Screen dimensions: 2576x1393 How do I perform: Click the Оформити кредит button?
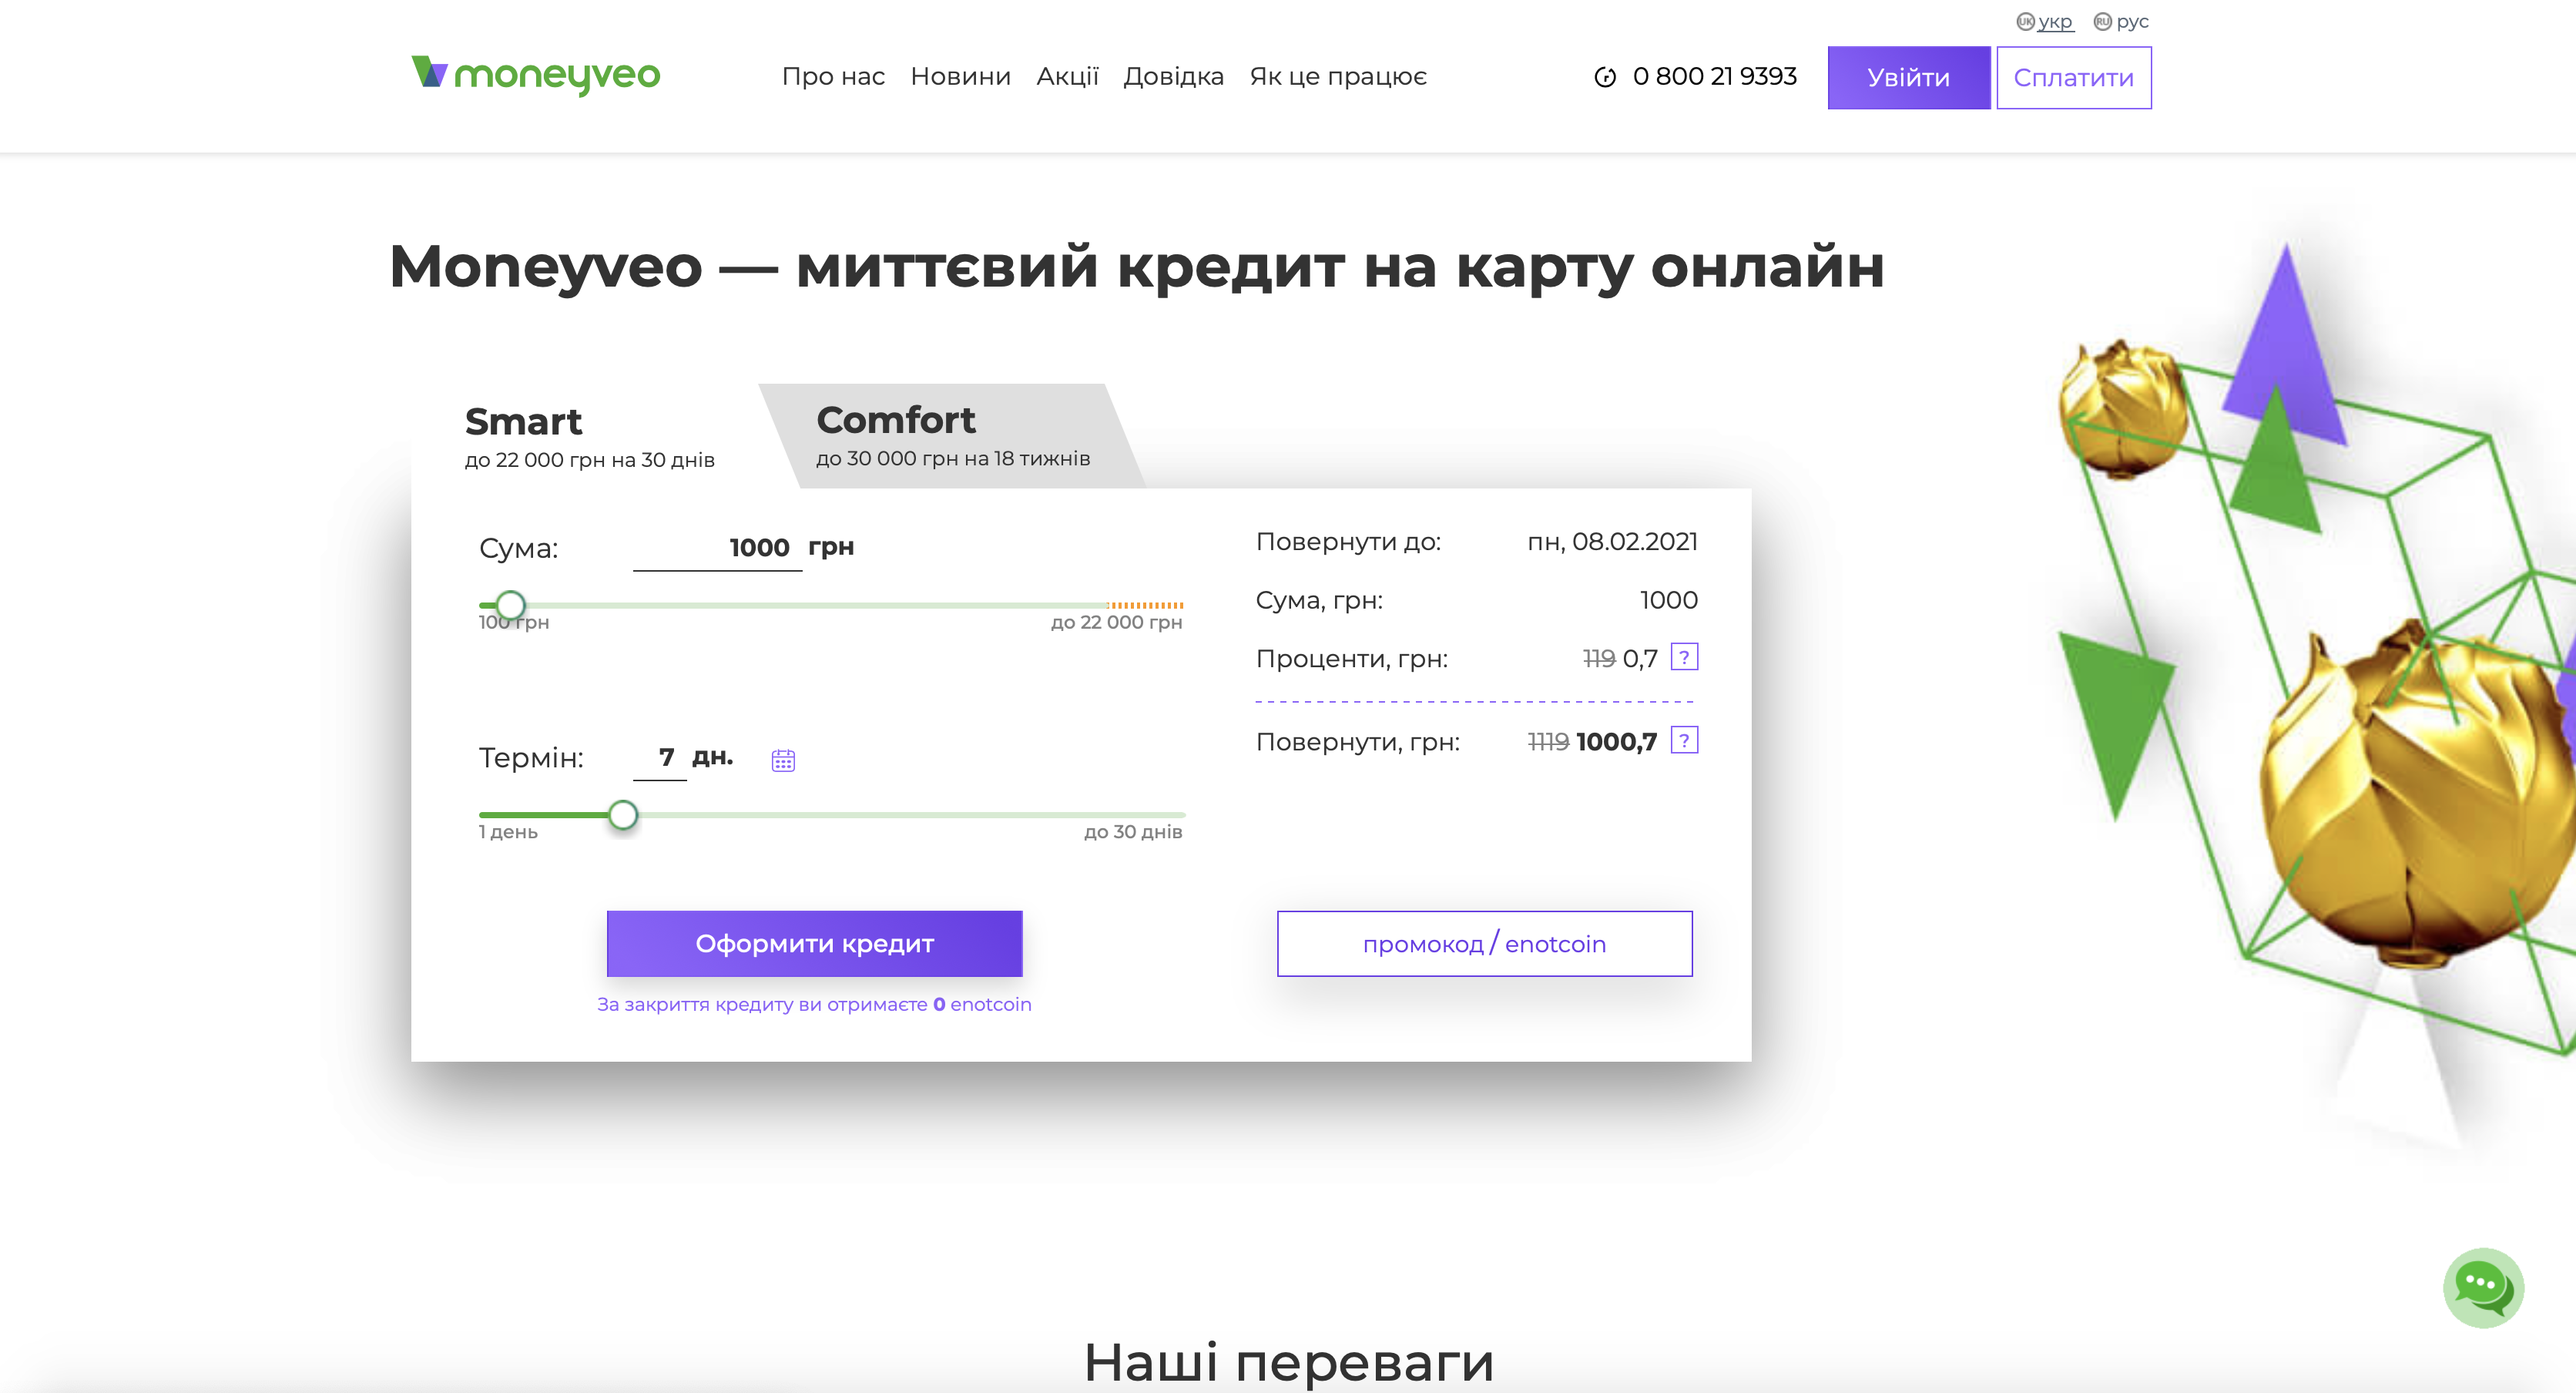[814, 943]
